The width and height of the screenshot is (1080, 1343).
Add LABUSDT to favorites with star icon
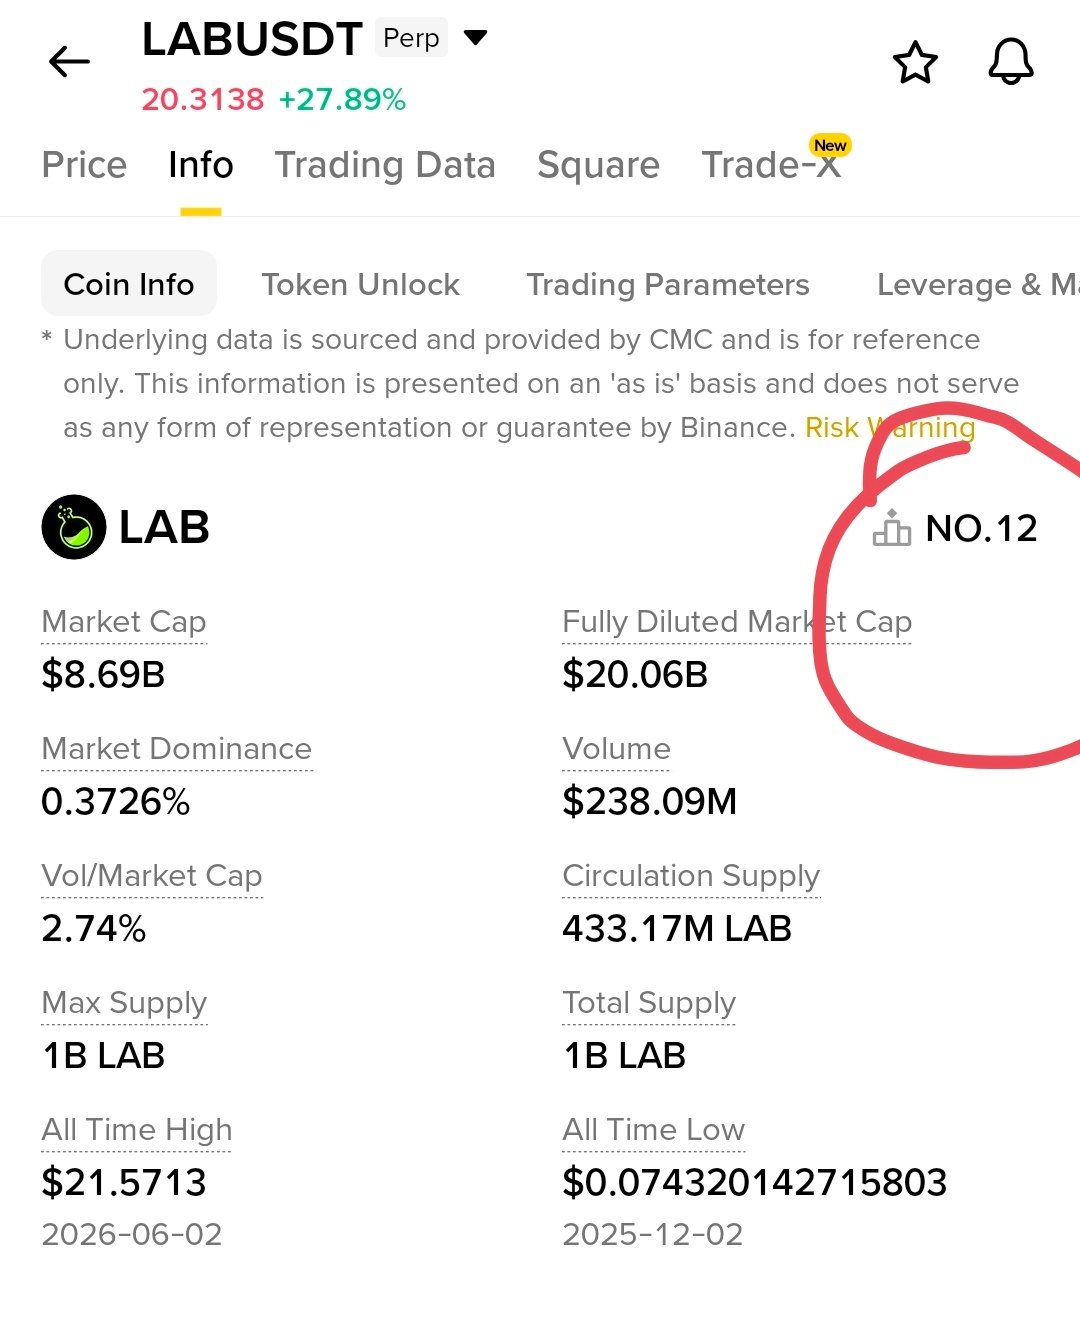coord(915,62)
